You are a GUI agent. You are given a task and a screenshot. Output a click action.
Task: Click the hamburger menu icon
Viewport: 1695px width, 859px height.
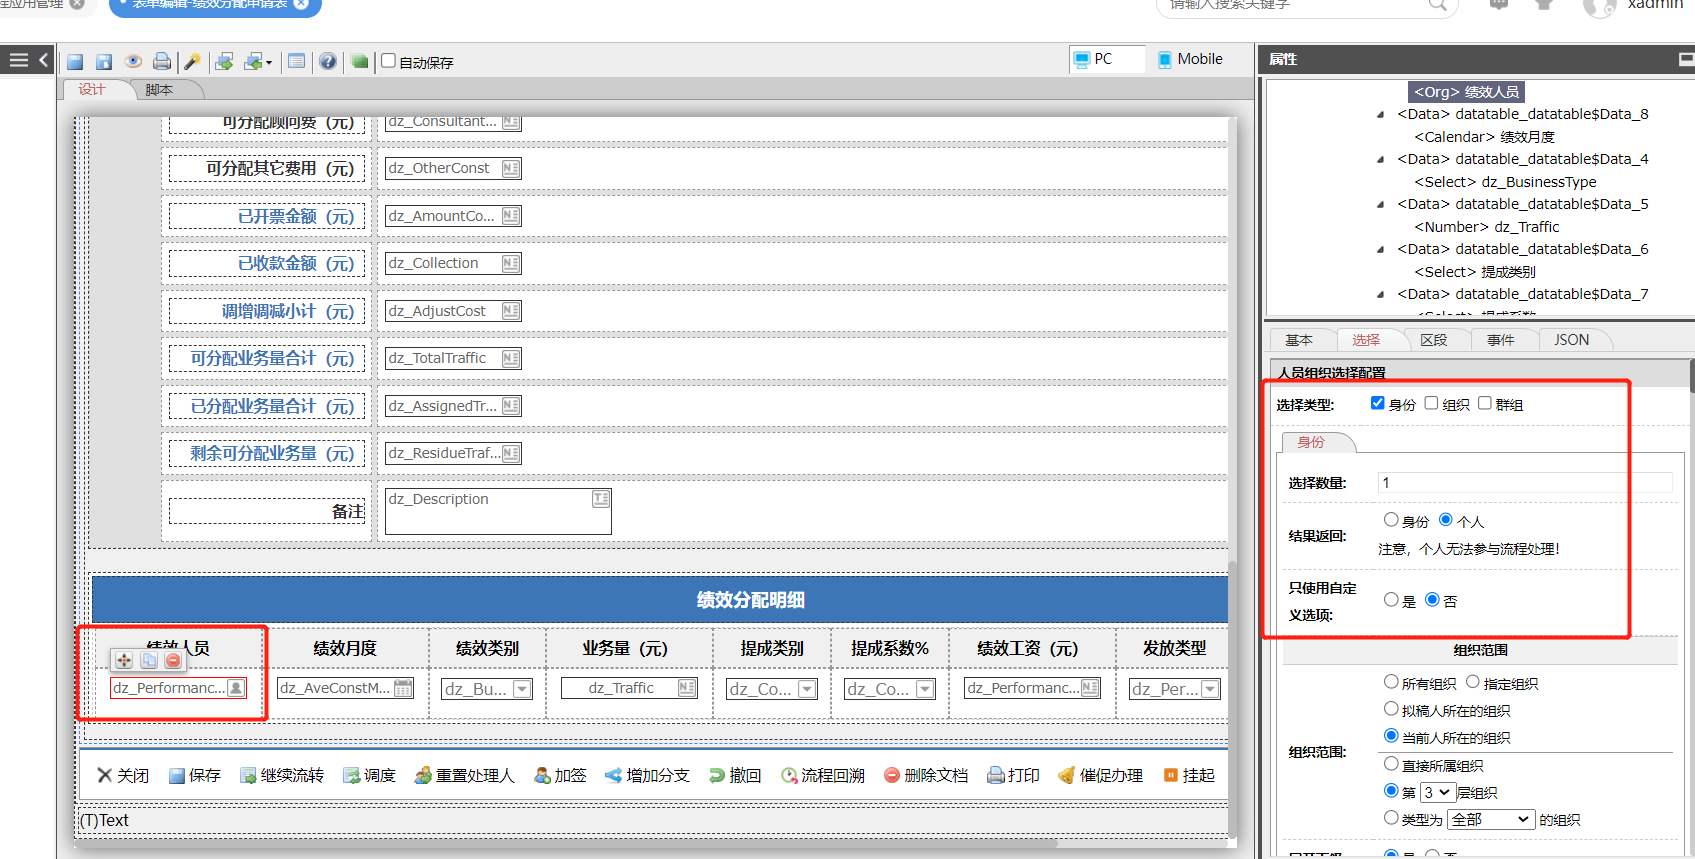(18, 60)
